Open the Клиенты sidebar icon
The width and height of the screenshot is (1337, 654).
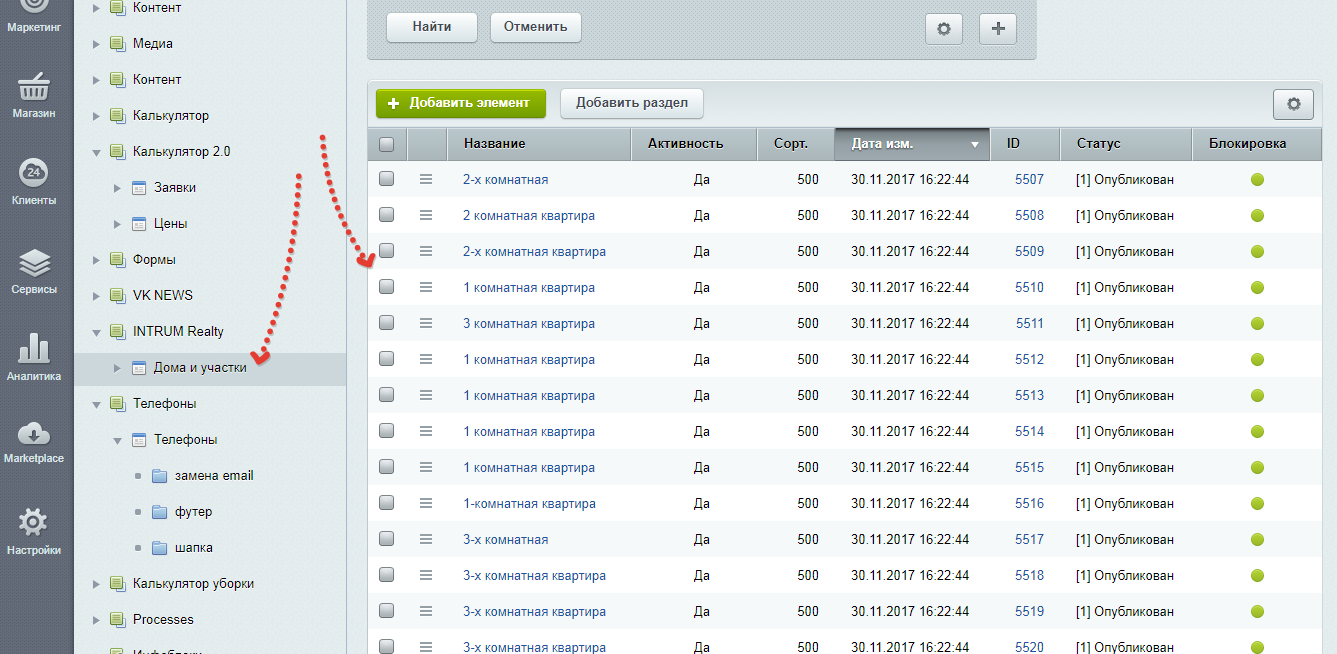click(34, 181)
